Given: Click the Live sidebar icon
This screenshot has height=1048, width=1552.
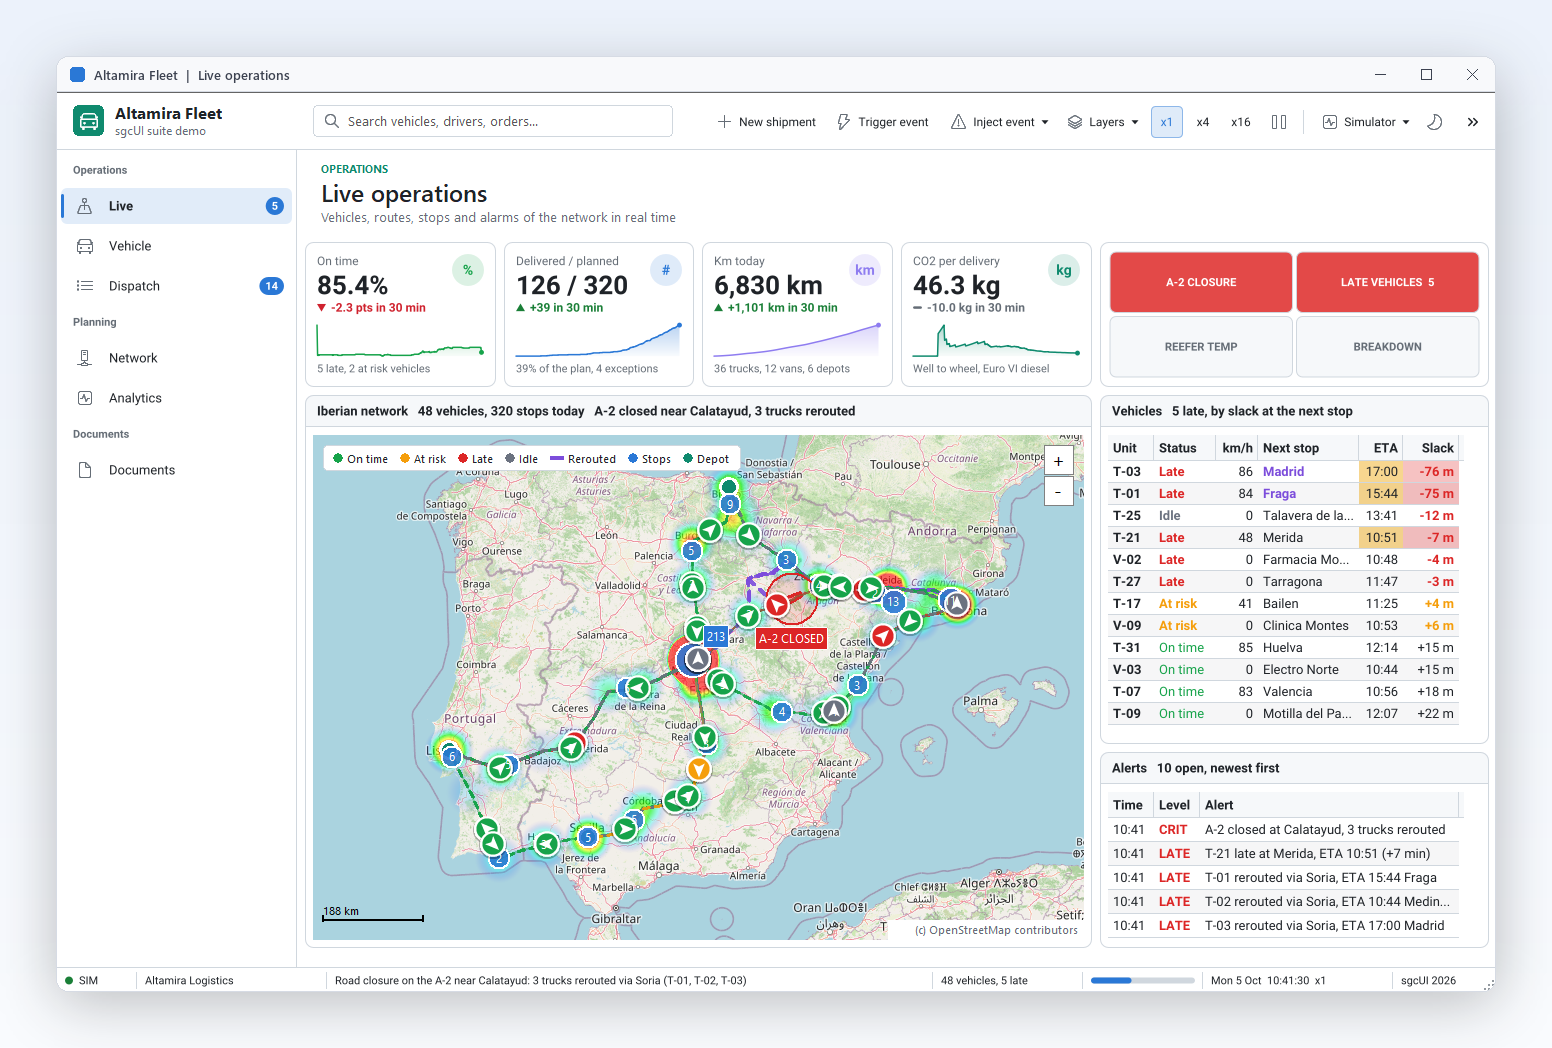Looking at the screenshot, I should click(x=85, y=206).
